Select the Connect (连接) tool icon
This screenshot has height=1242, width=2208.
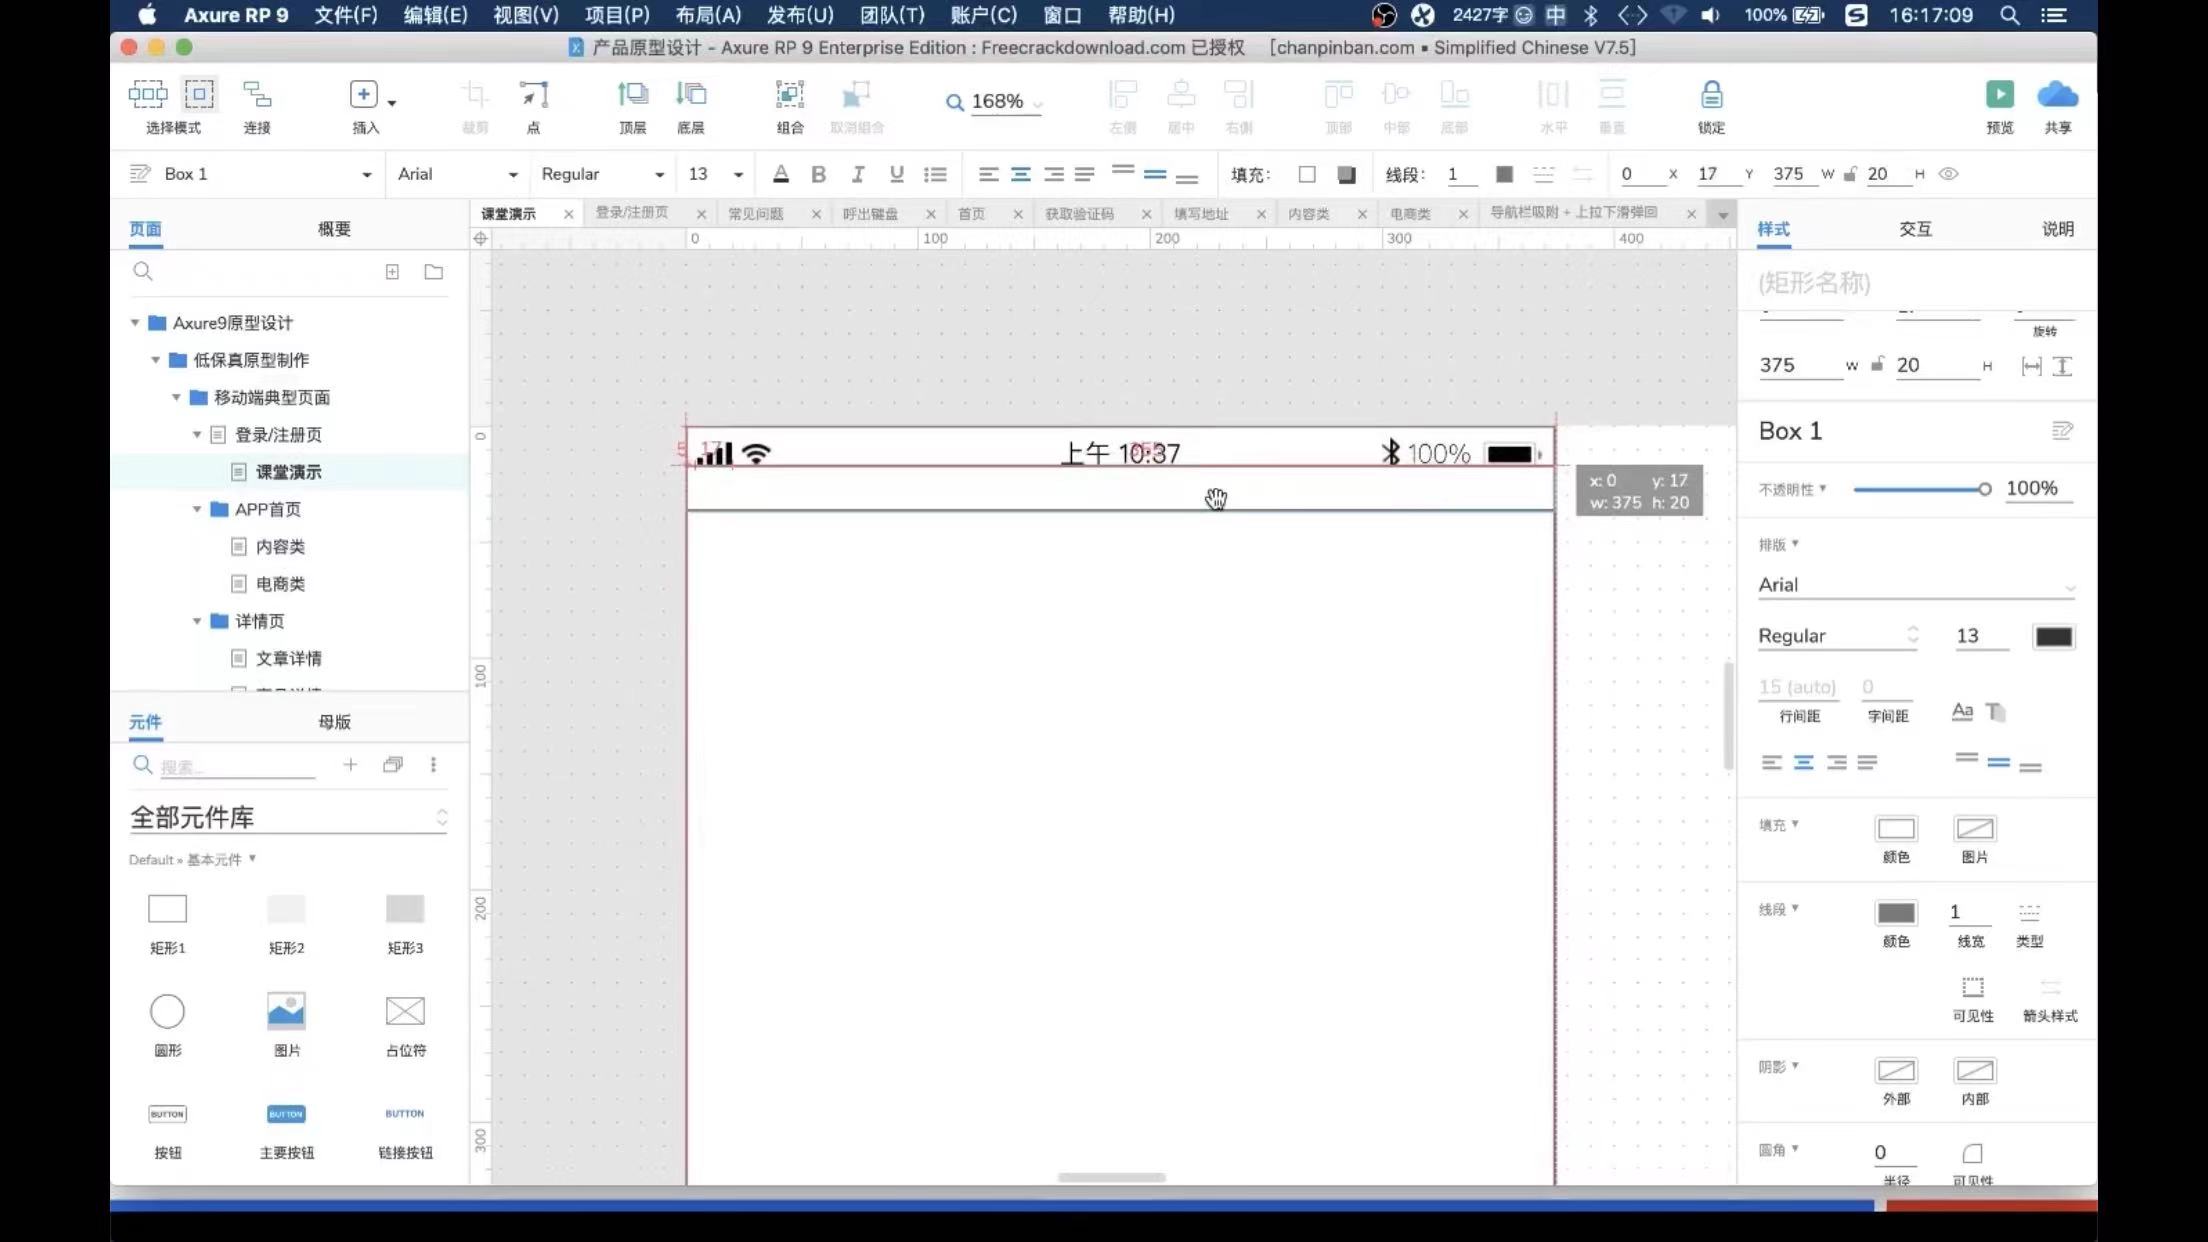point(257,95)
